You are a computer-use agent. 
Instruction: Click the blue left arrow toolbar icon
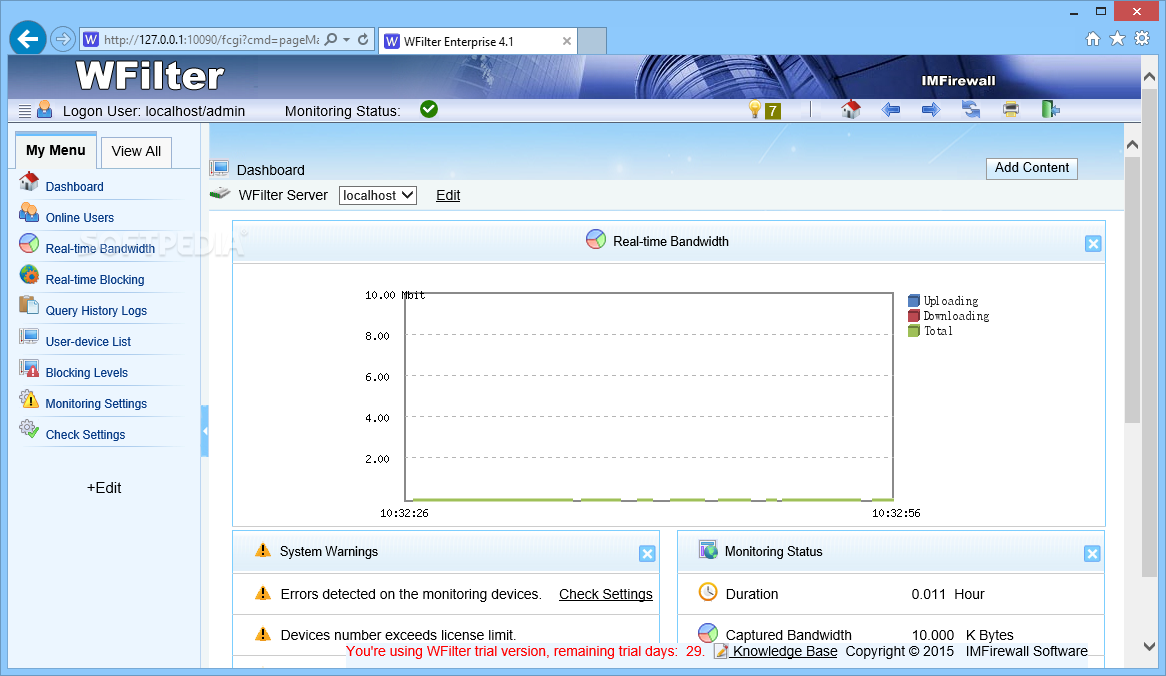891,110
